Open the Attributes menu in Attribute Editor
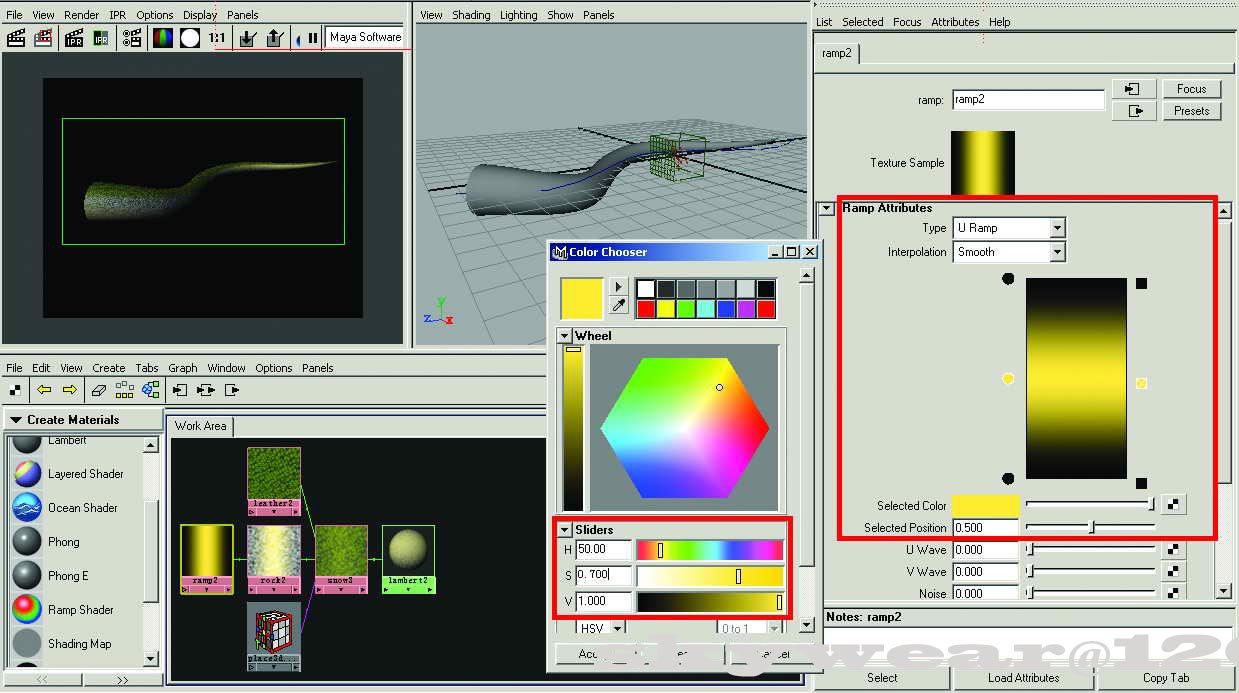 pyautogui.click(x=954, y=22)
